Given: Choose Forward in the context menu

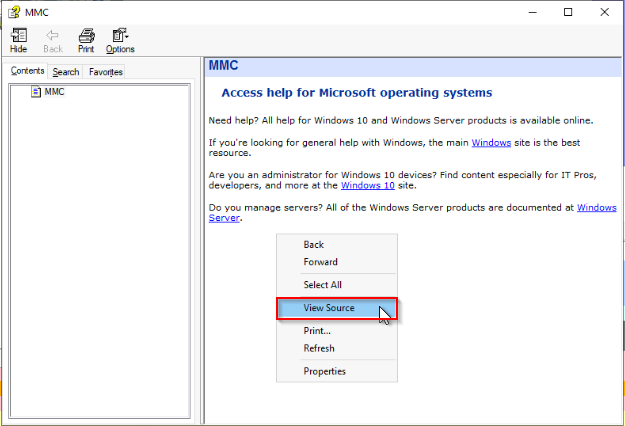Looking at the screenshot, I should coord(337,262).
